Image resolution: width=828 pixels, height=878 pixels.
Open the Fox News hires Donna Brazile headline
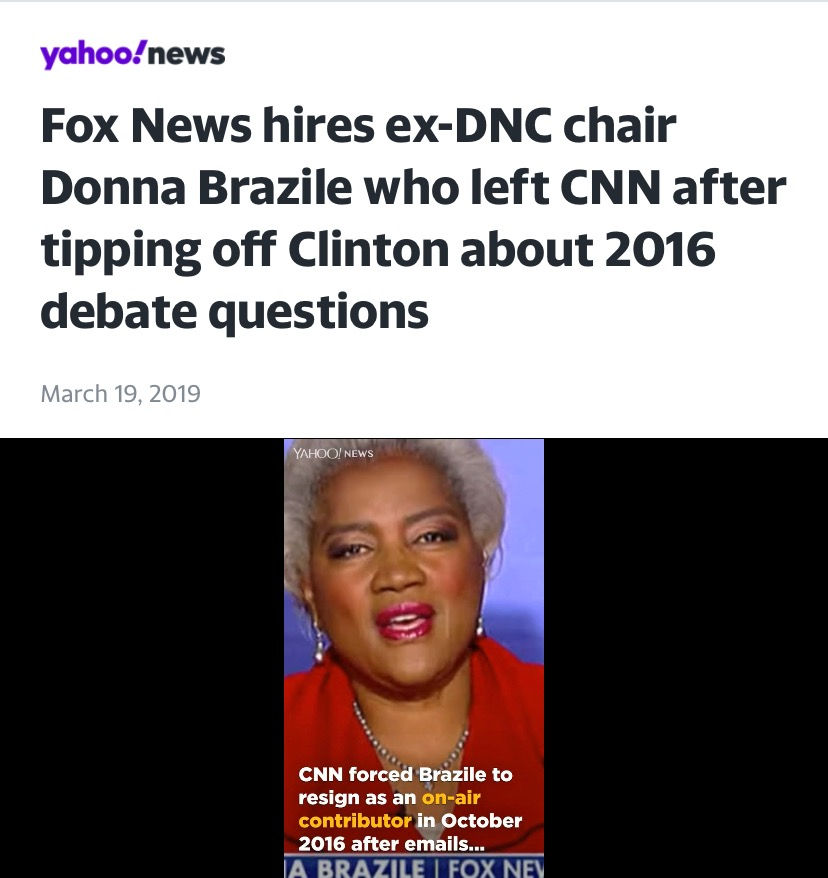coord(413,218)
